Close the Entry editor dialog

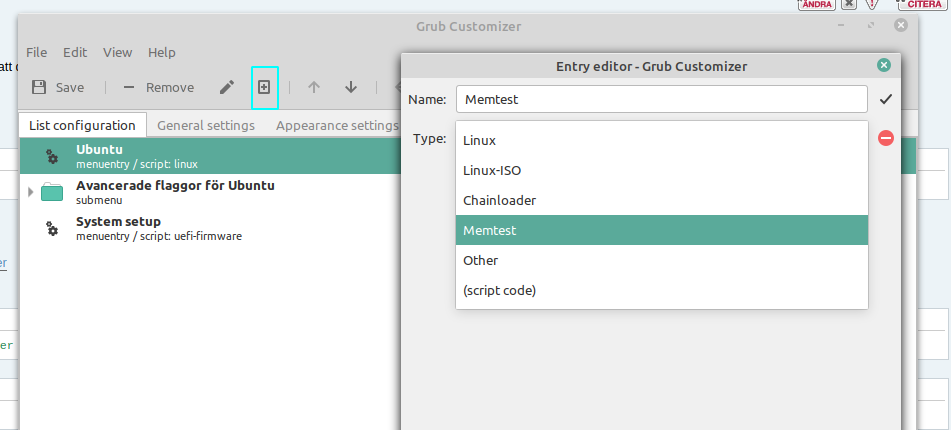click(x=884, y=66)
